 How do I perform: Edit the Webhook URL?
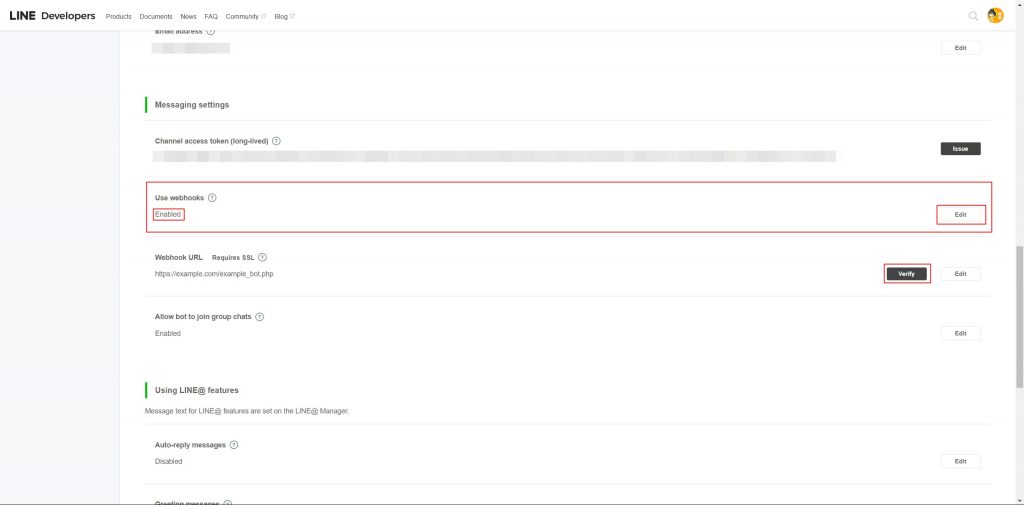pos(960,274)
